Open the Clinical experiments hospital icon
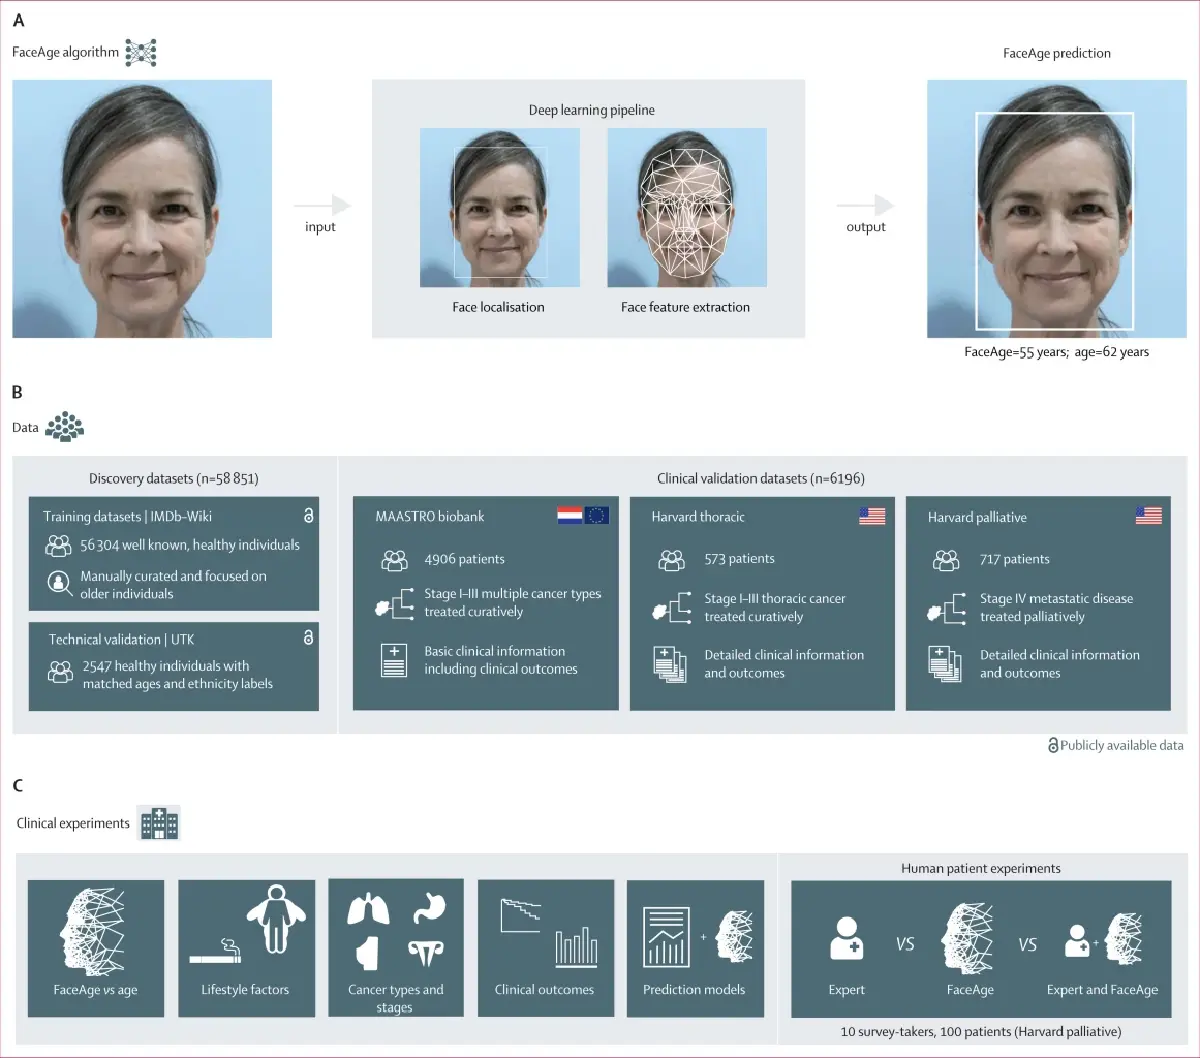The height and width of the screenshot is (1058, 1200). (160, 823)
